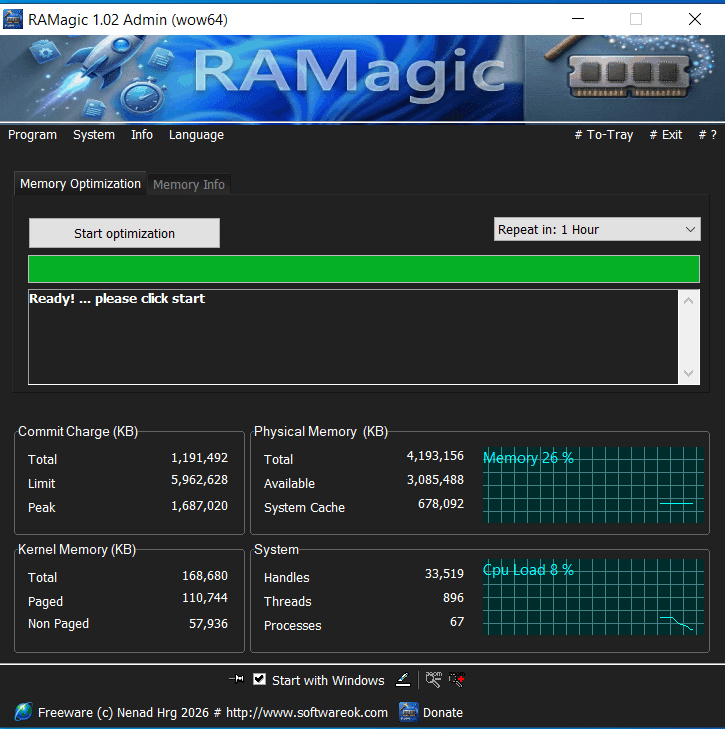Click the # Exit item
This screenshot has height=729, width=725.
pyautogui.click(x=665, y=135)
